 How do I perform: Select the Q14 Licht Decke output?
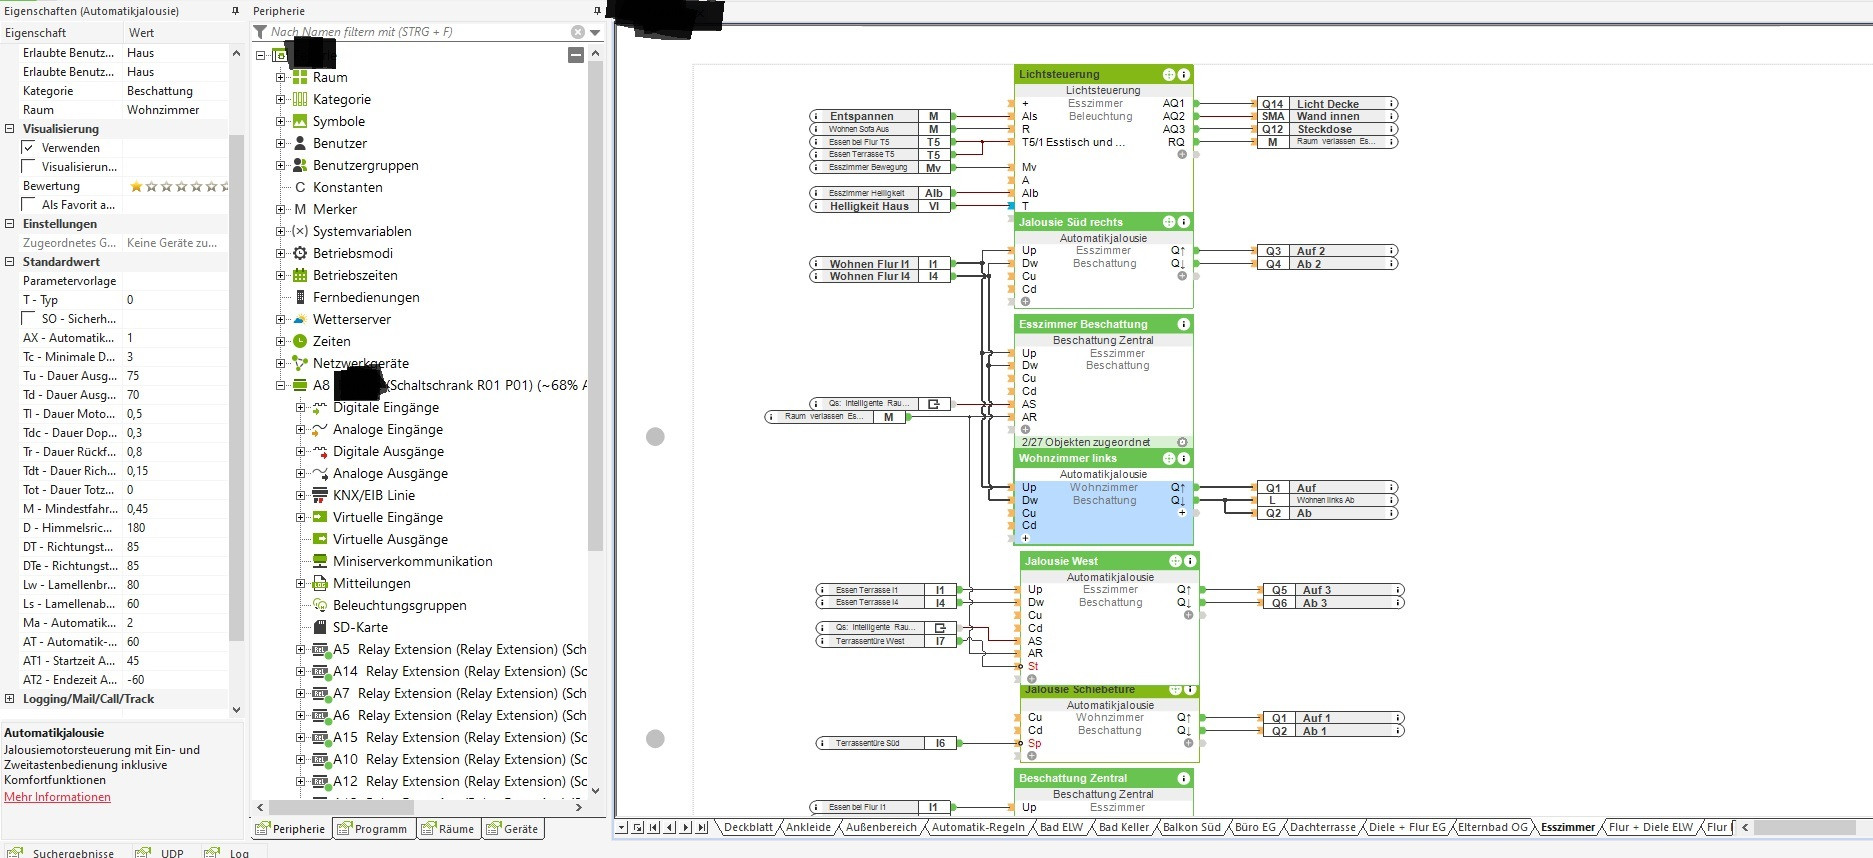click(x=1327, y=103)
